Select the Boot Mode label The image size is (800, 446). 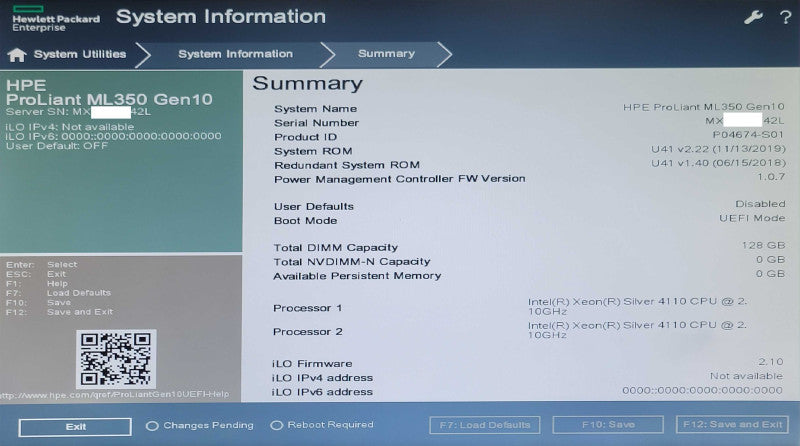click(305, 221)
